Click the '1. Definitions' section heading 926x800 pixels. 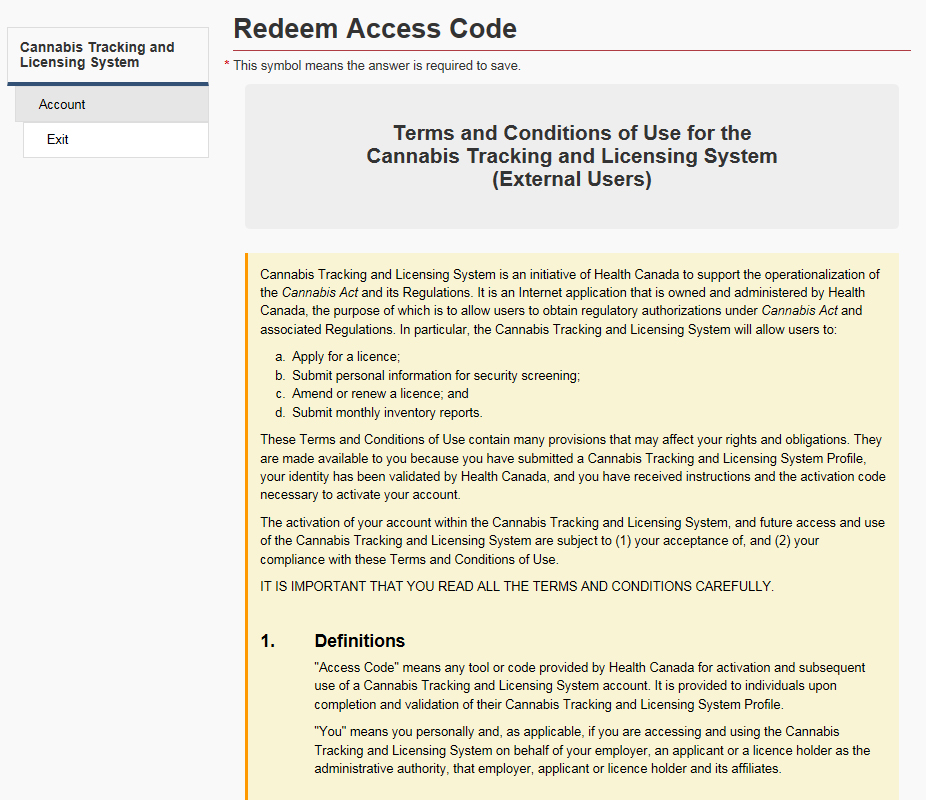click(360, 641)
